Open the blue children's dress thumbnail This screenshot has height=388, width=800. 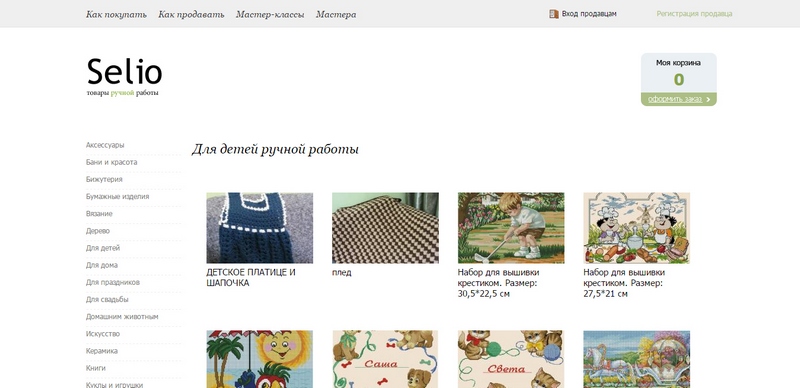[x=260, y=228]
